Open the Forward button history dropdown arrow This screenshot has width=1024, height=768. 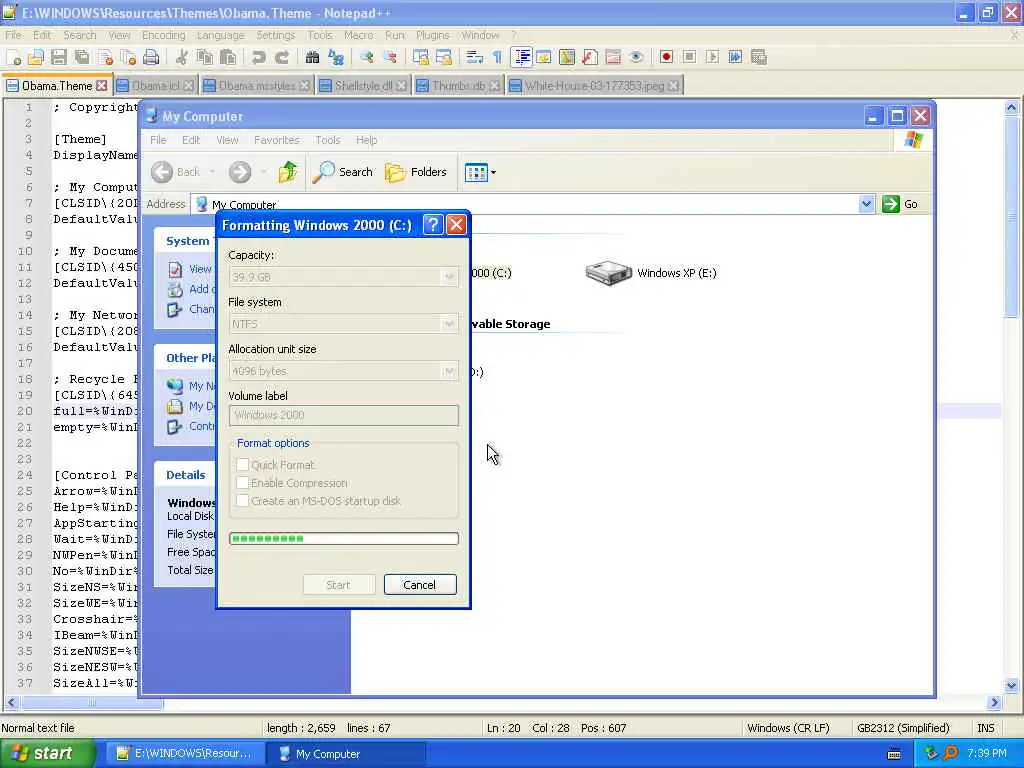tap(263, 172)
